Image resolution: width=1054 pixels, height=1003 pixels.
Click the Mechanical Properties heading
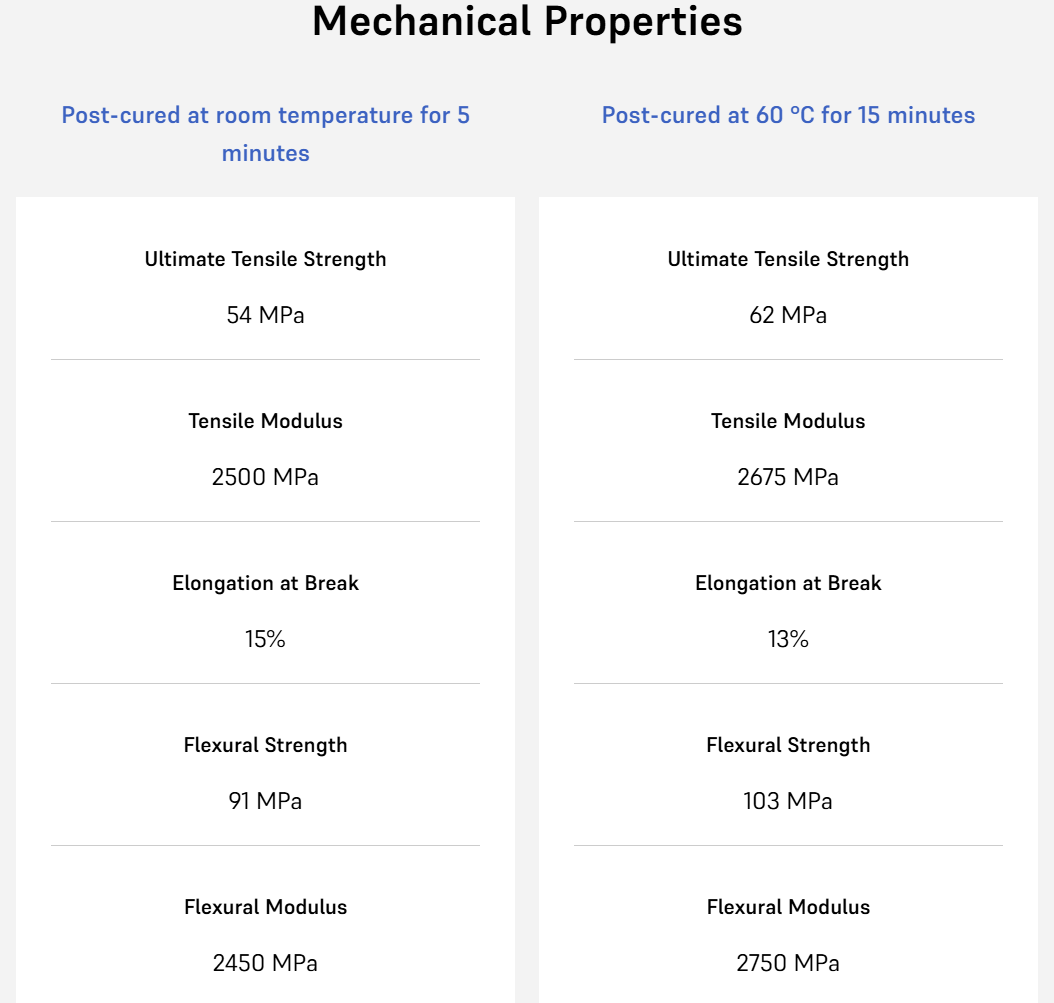click(x=527, y=22)
